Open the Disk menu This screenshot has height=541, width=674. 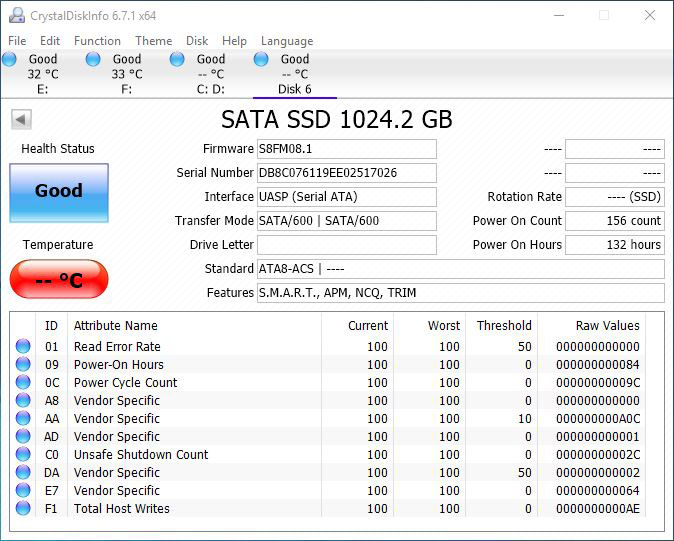[197, 41]
